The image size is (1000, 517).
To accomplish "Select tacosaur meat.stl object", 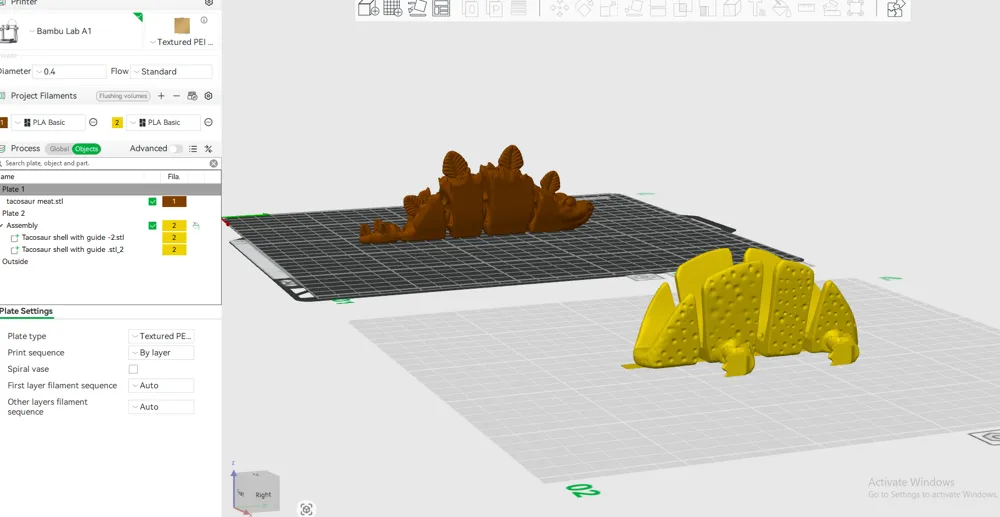I will (34, 201).
